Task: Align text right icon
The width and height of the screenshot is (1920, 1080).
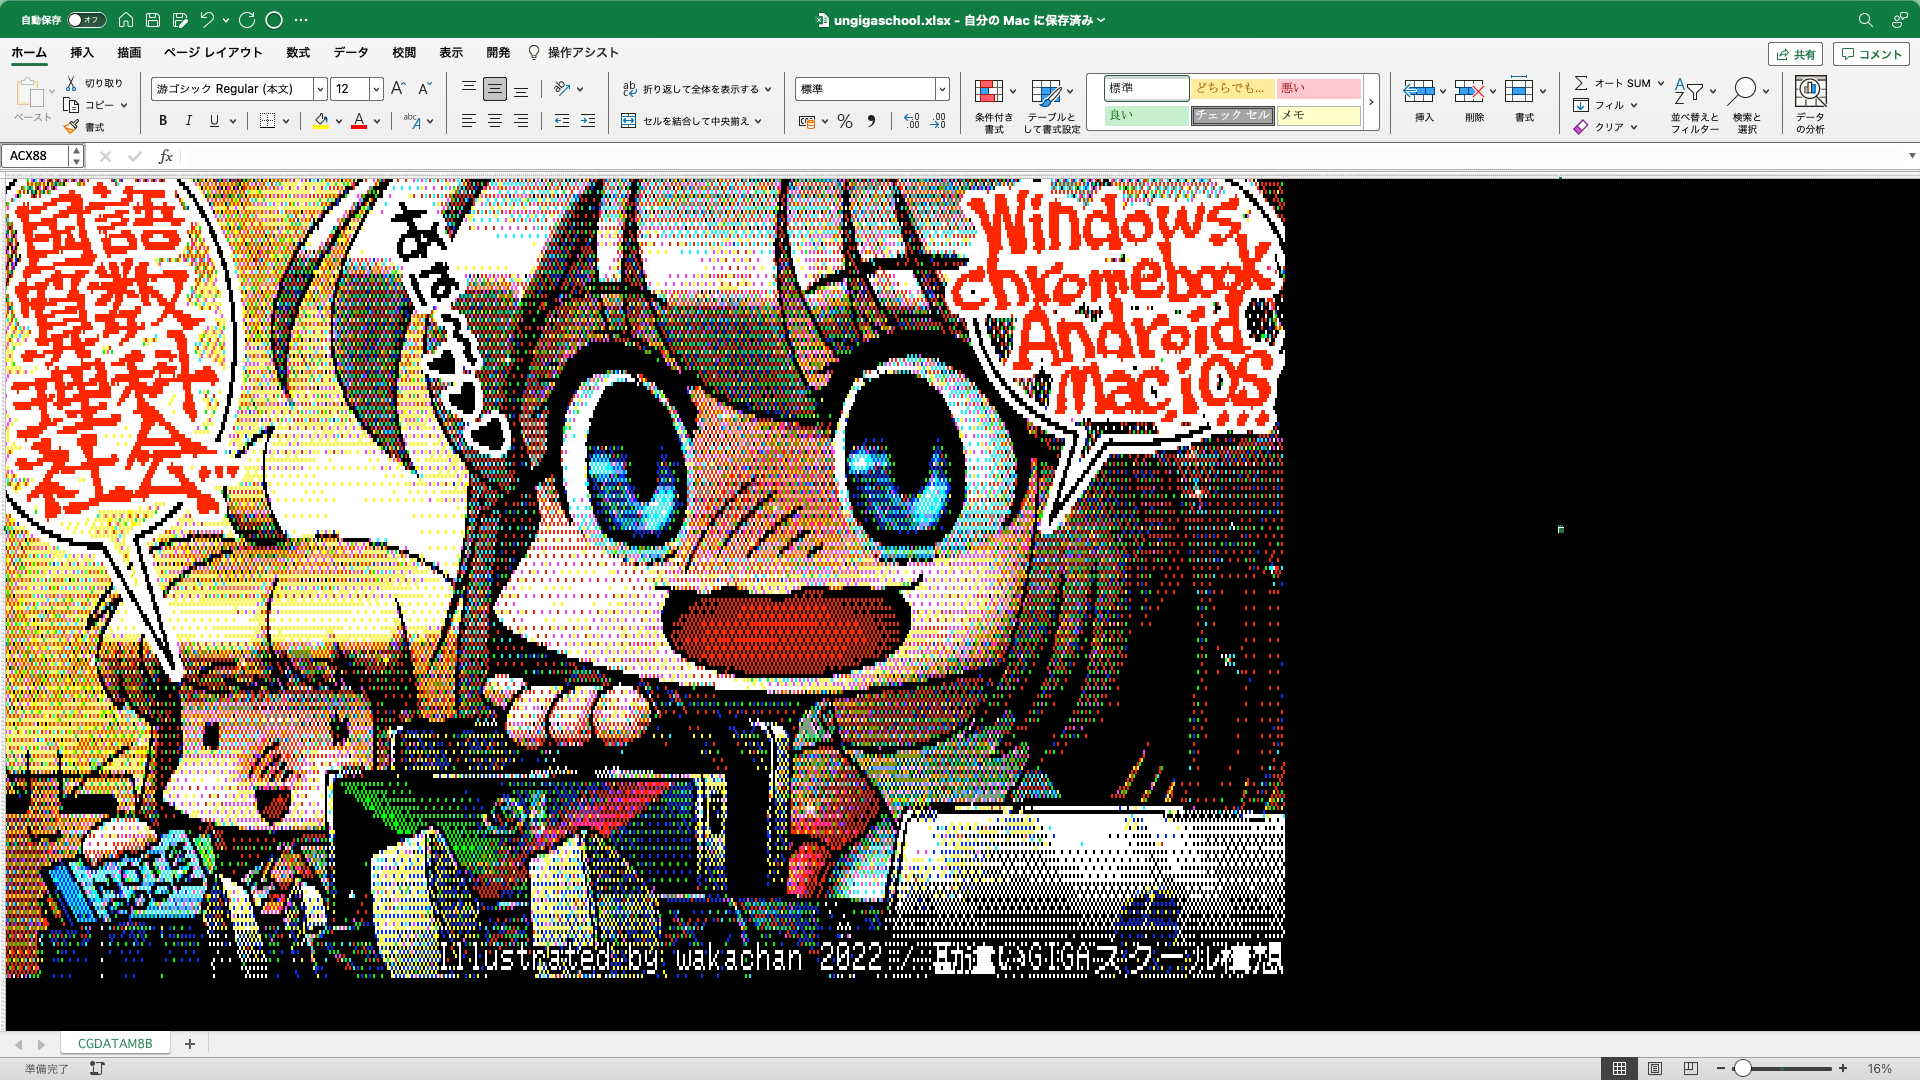Action: coord(521,121)
